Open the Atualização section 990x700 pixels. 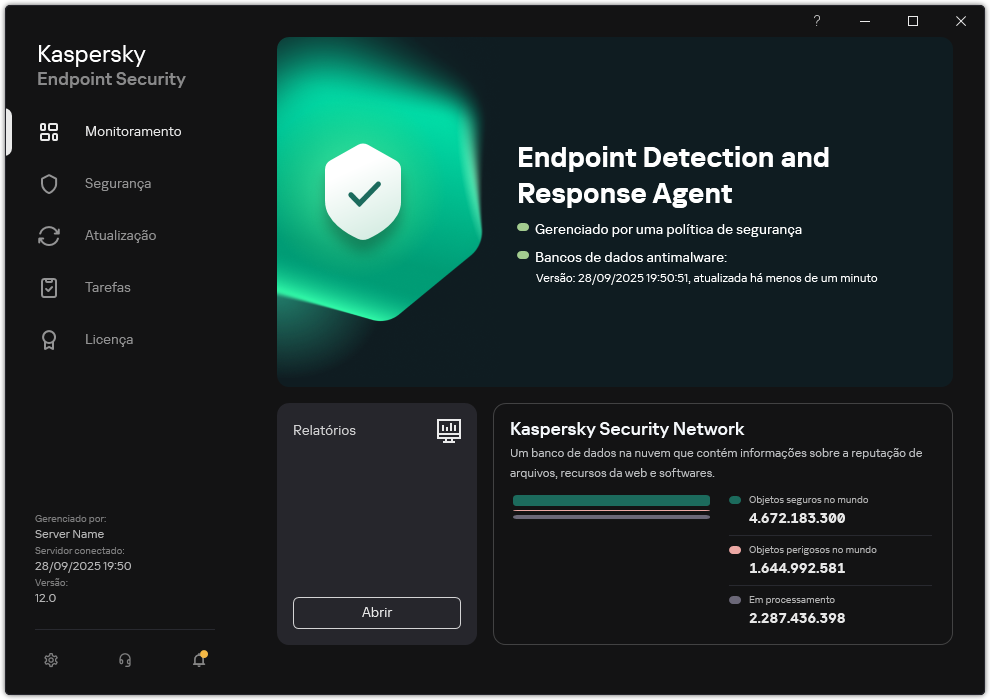click(120, 236)
